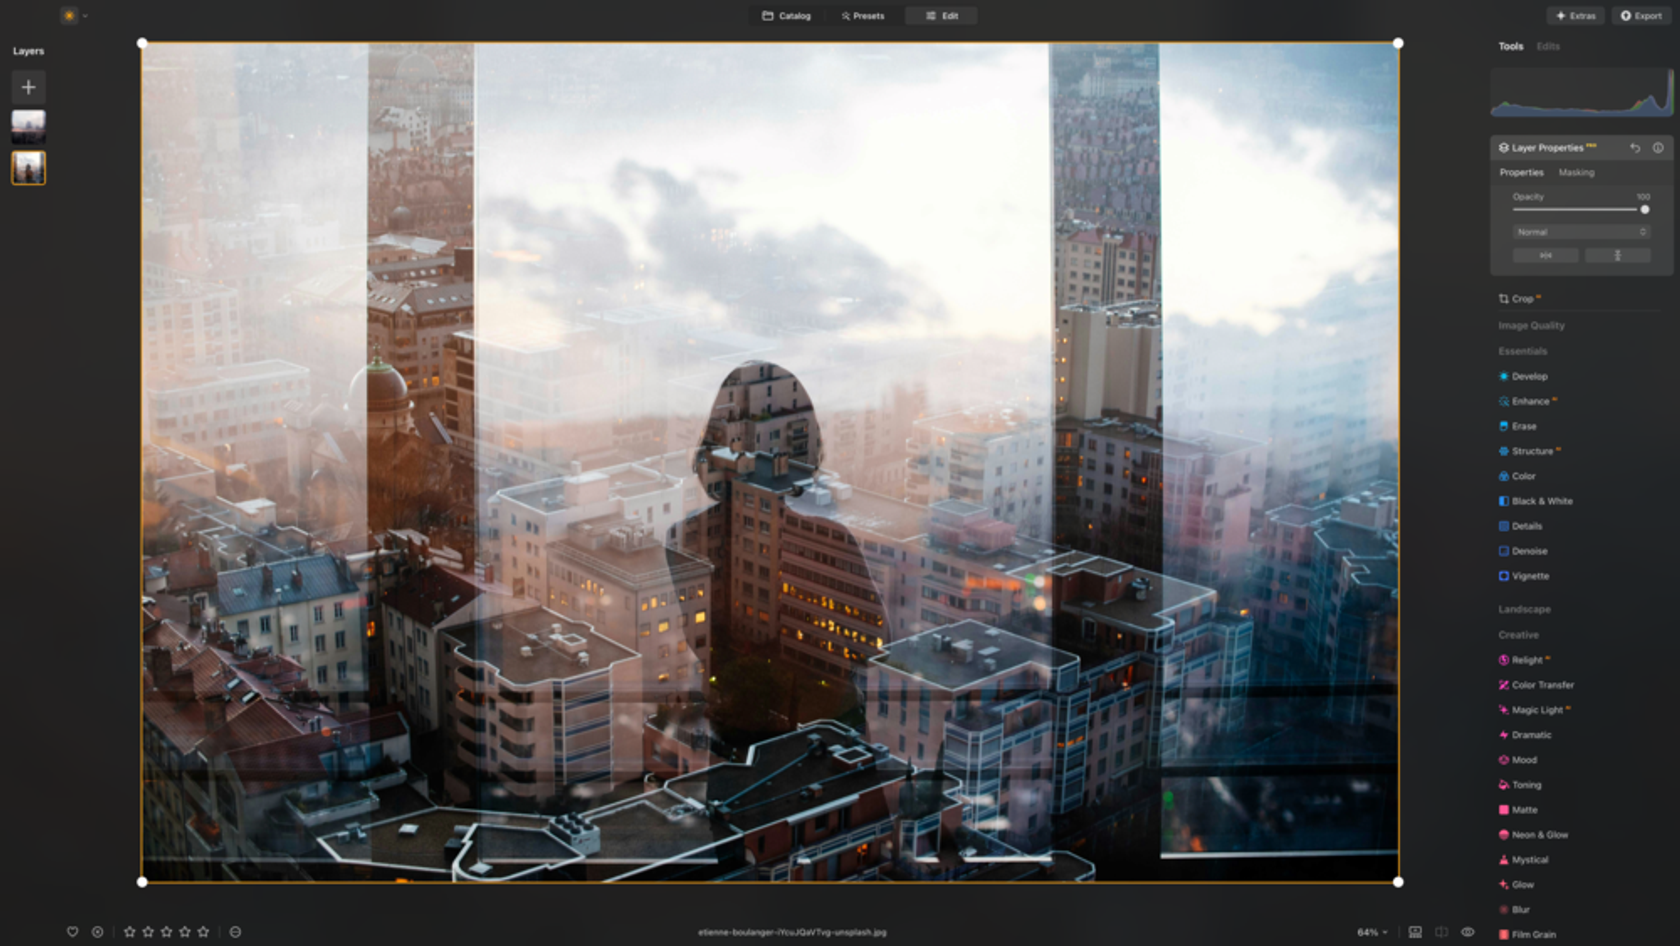Screen dimensions: 1680x946
Task: Switch to the Catalog view
Action: [x=786, y=15]
